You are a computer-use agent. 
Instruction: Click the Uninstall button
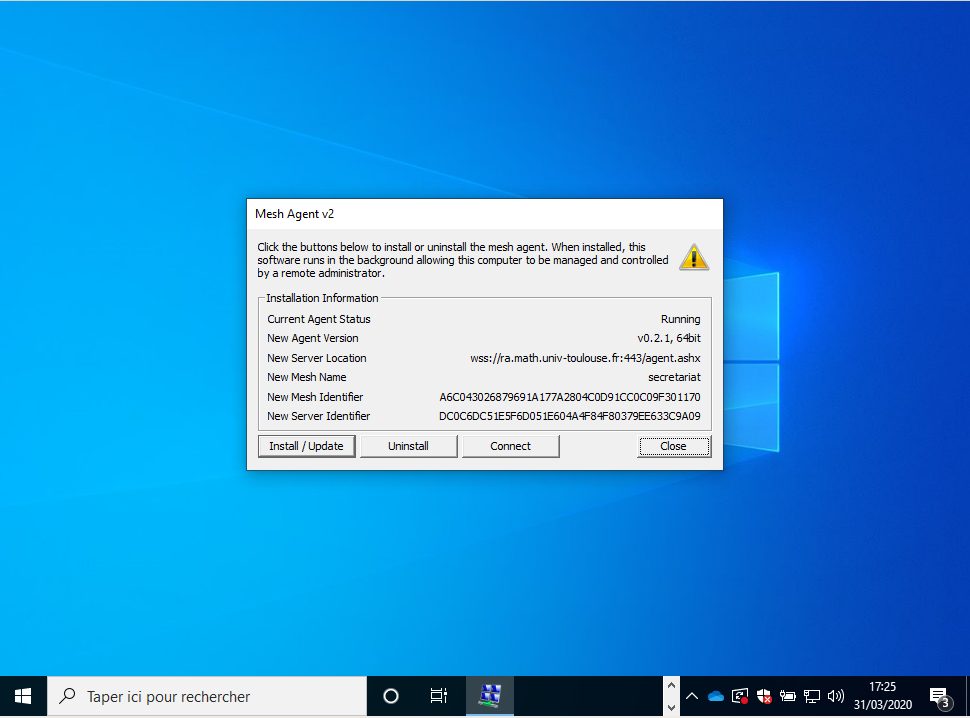(x=408, y=446)
